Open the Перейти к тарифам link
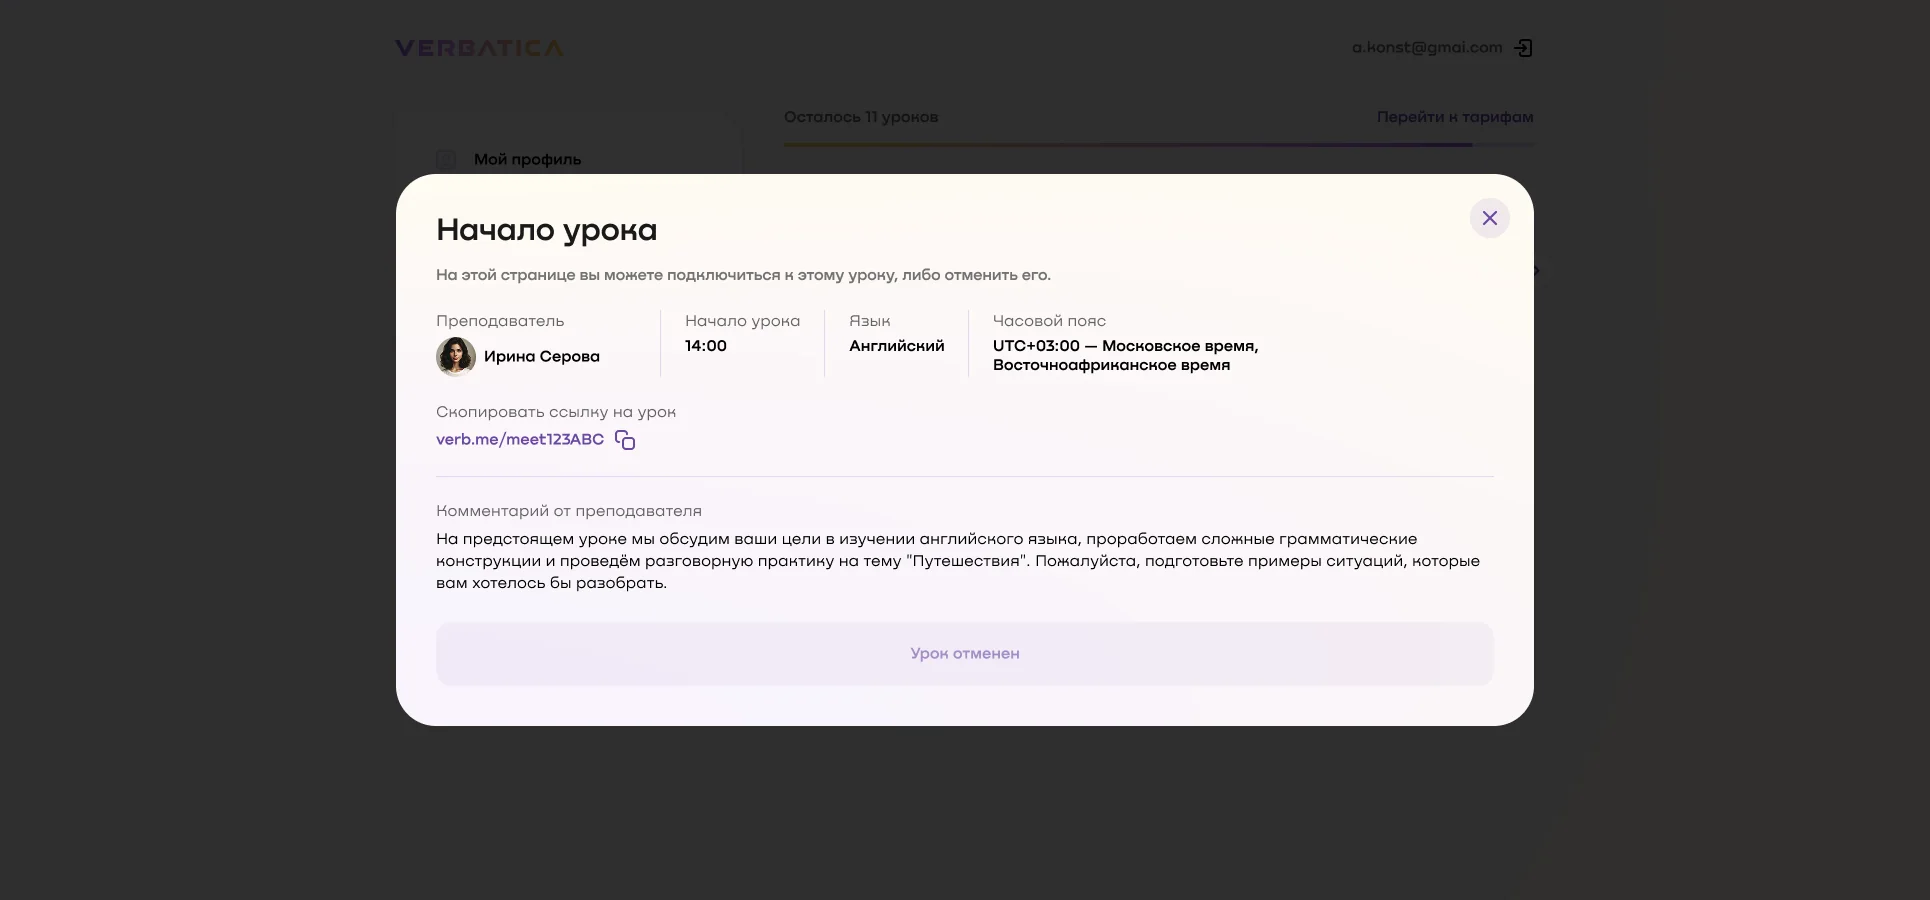This screenshot has height=900, width=1930. (1455, 117)
